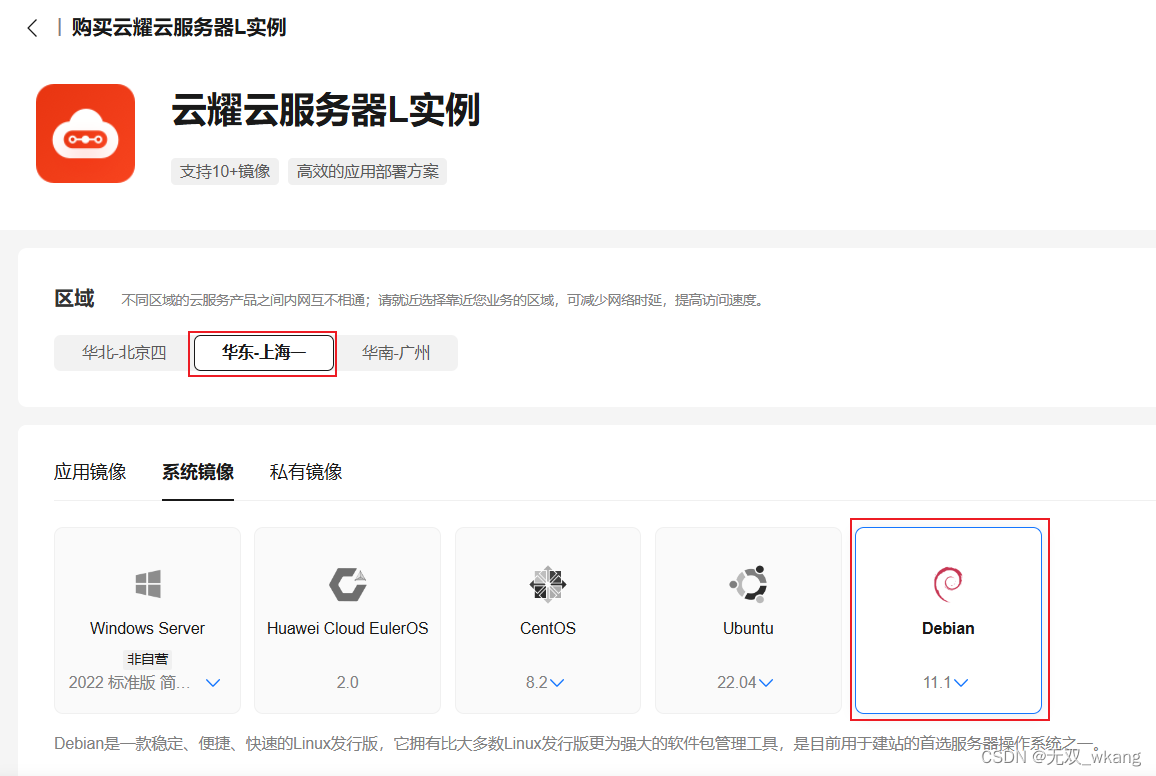Image resolution: width=1156 pixels, height=776 pixels.
Task: Click the CentOS logo icon
Action: pyautogui.click(x=548, y=584)
